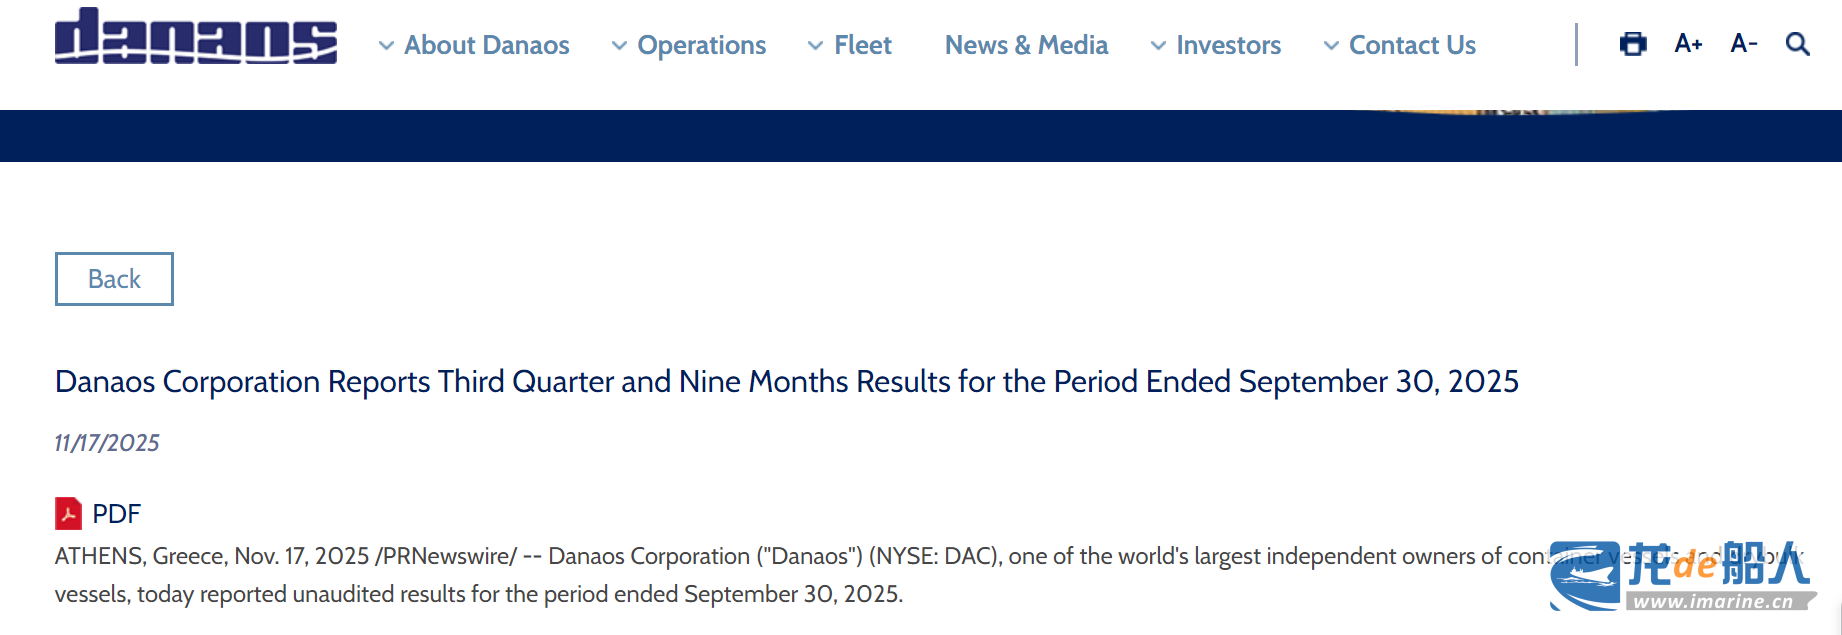The width and height of the screenshot is (1842, 635).
Task: Expand the chevron beside Fleet
Action: click(816, 46)
